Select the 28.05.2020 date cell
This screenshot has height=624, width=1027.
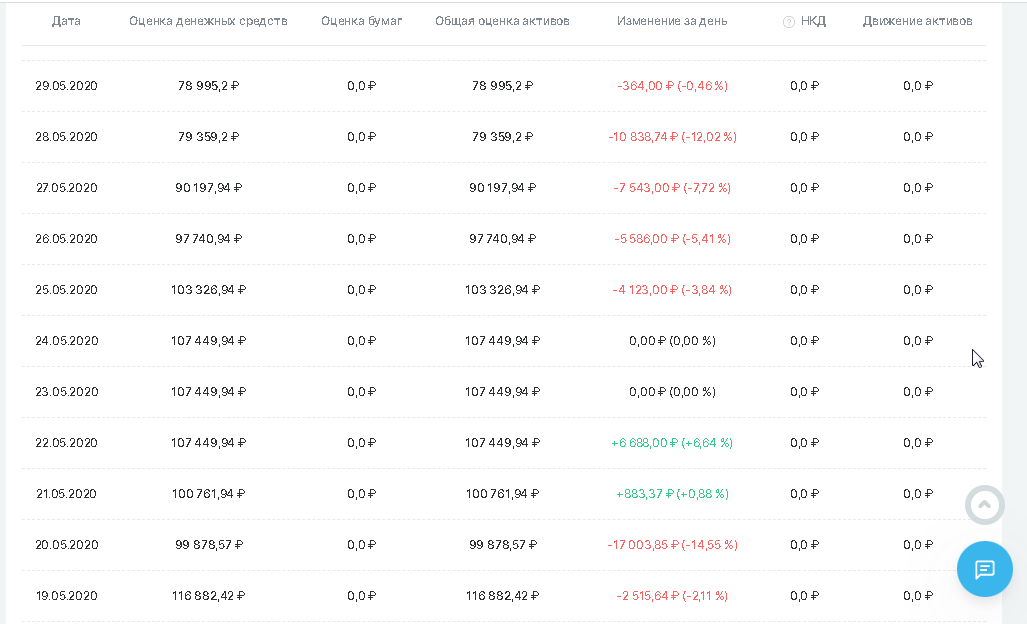[x=66, y=137]
